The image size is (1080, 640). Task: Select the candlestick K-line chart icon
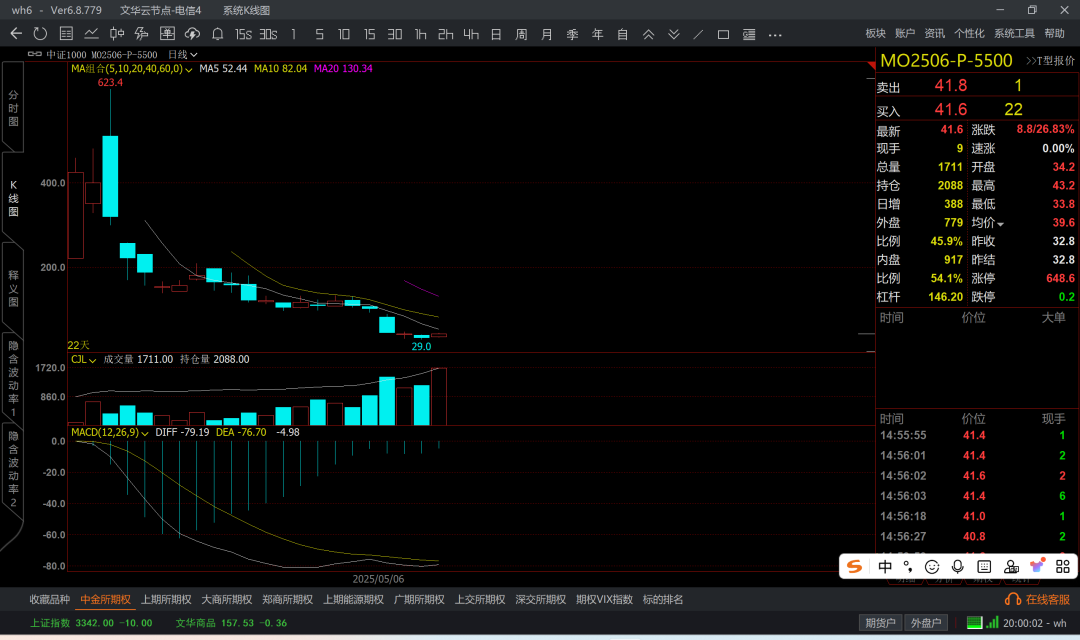[x=116, y=34]
